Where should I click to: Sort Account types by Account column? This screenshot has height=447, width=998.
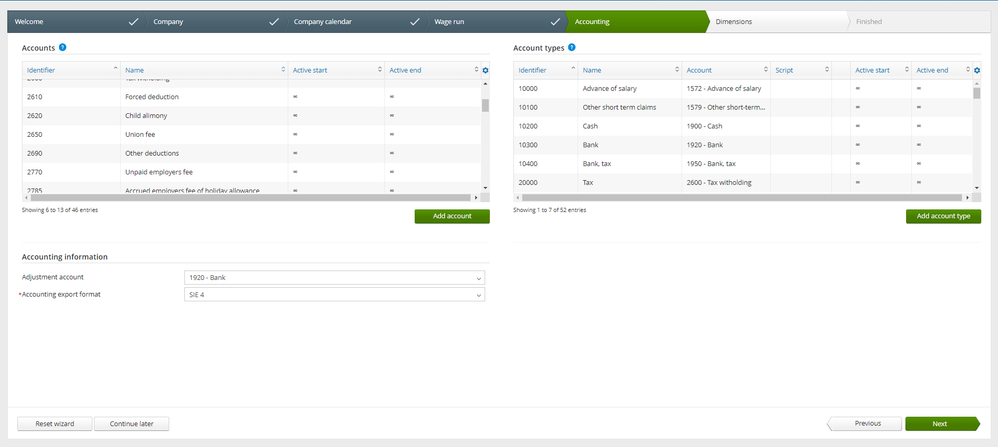[726, 70]
